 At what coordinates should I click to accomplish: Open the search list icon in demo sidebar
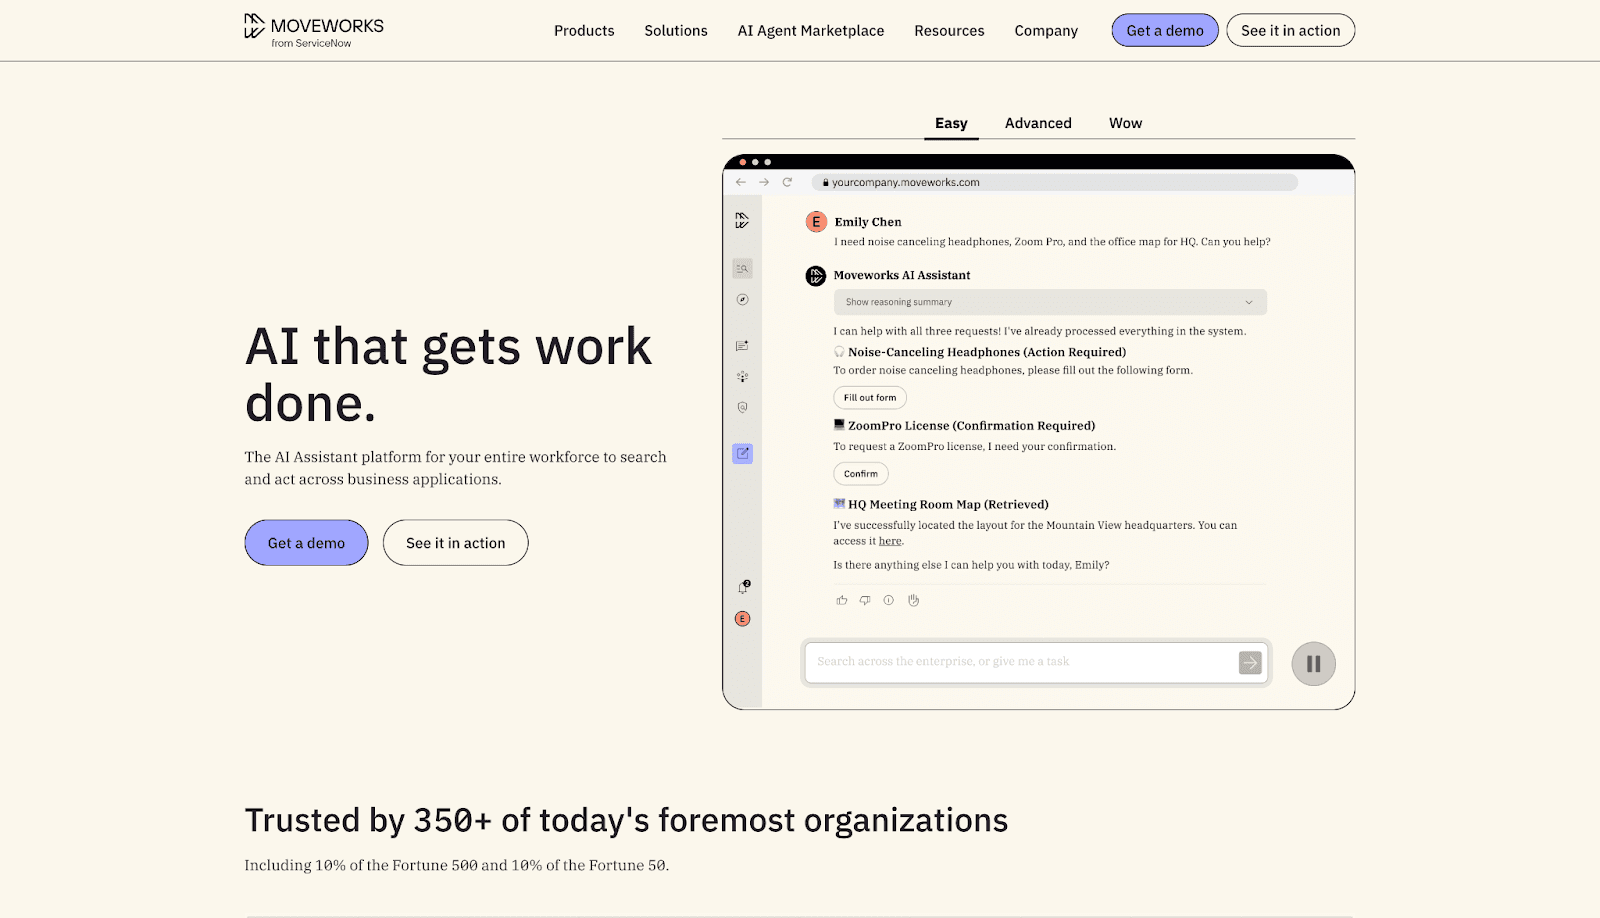coord(742,268)
